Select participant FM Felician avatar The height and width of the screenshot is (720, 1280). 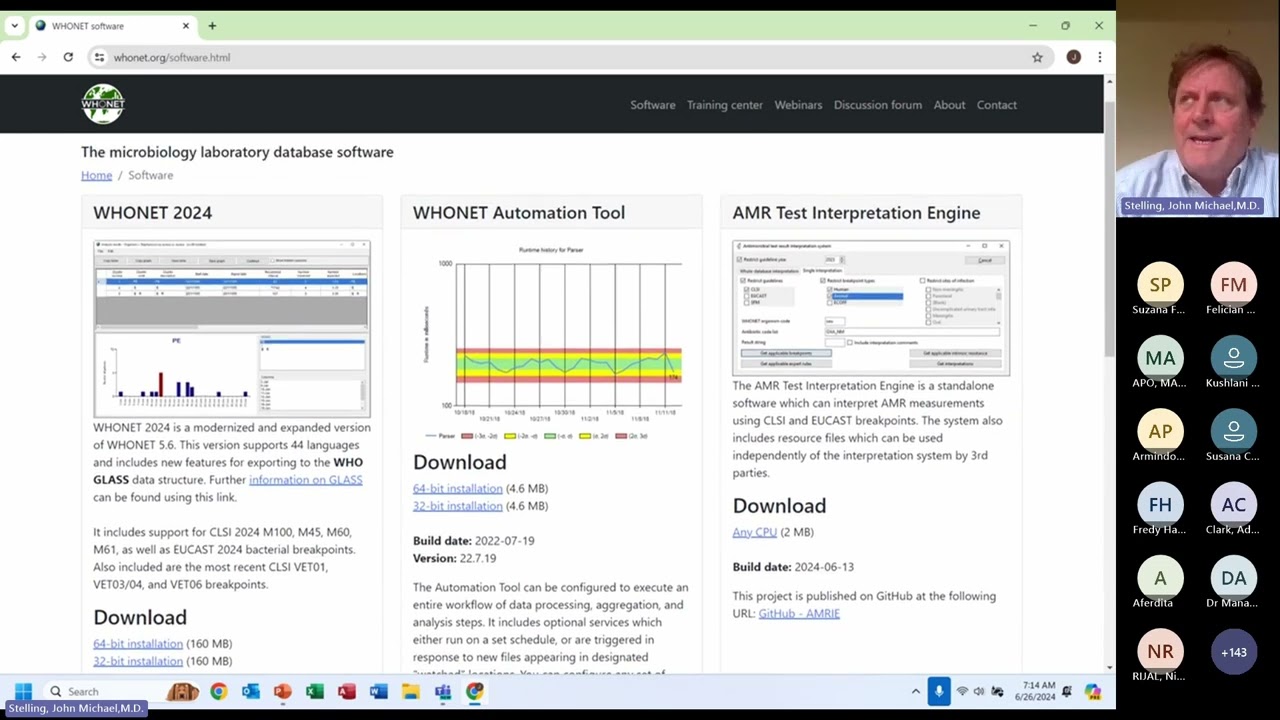[1233, 285]
